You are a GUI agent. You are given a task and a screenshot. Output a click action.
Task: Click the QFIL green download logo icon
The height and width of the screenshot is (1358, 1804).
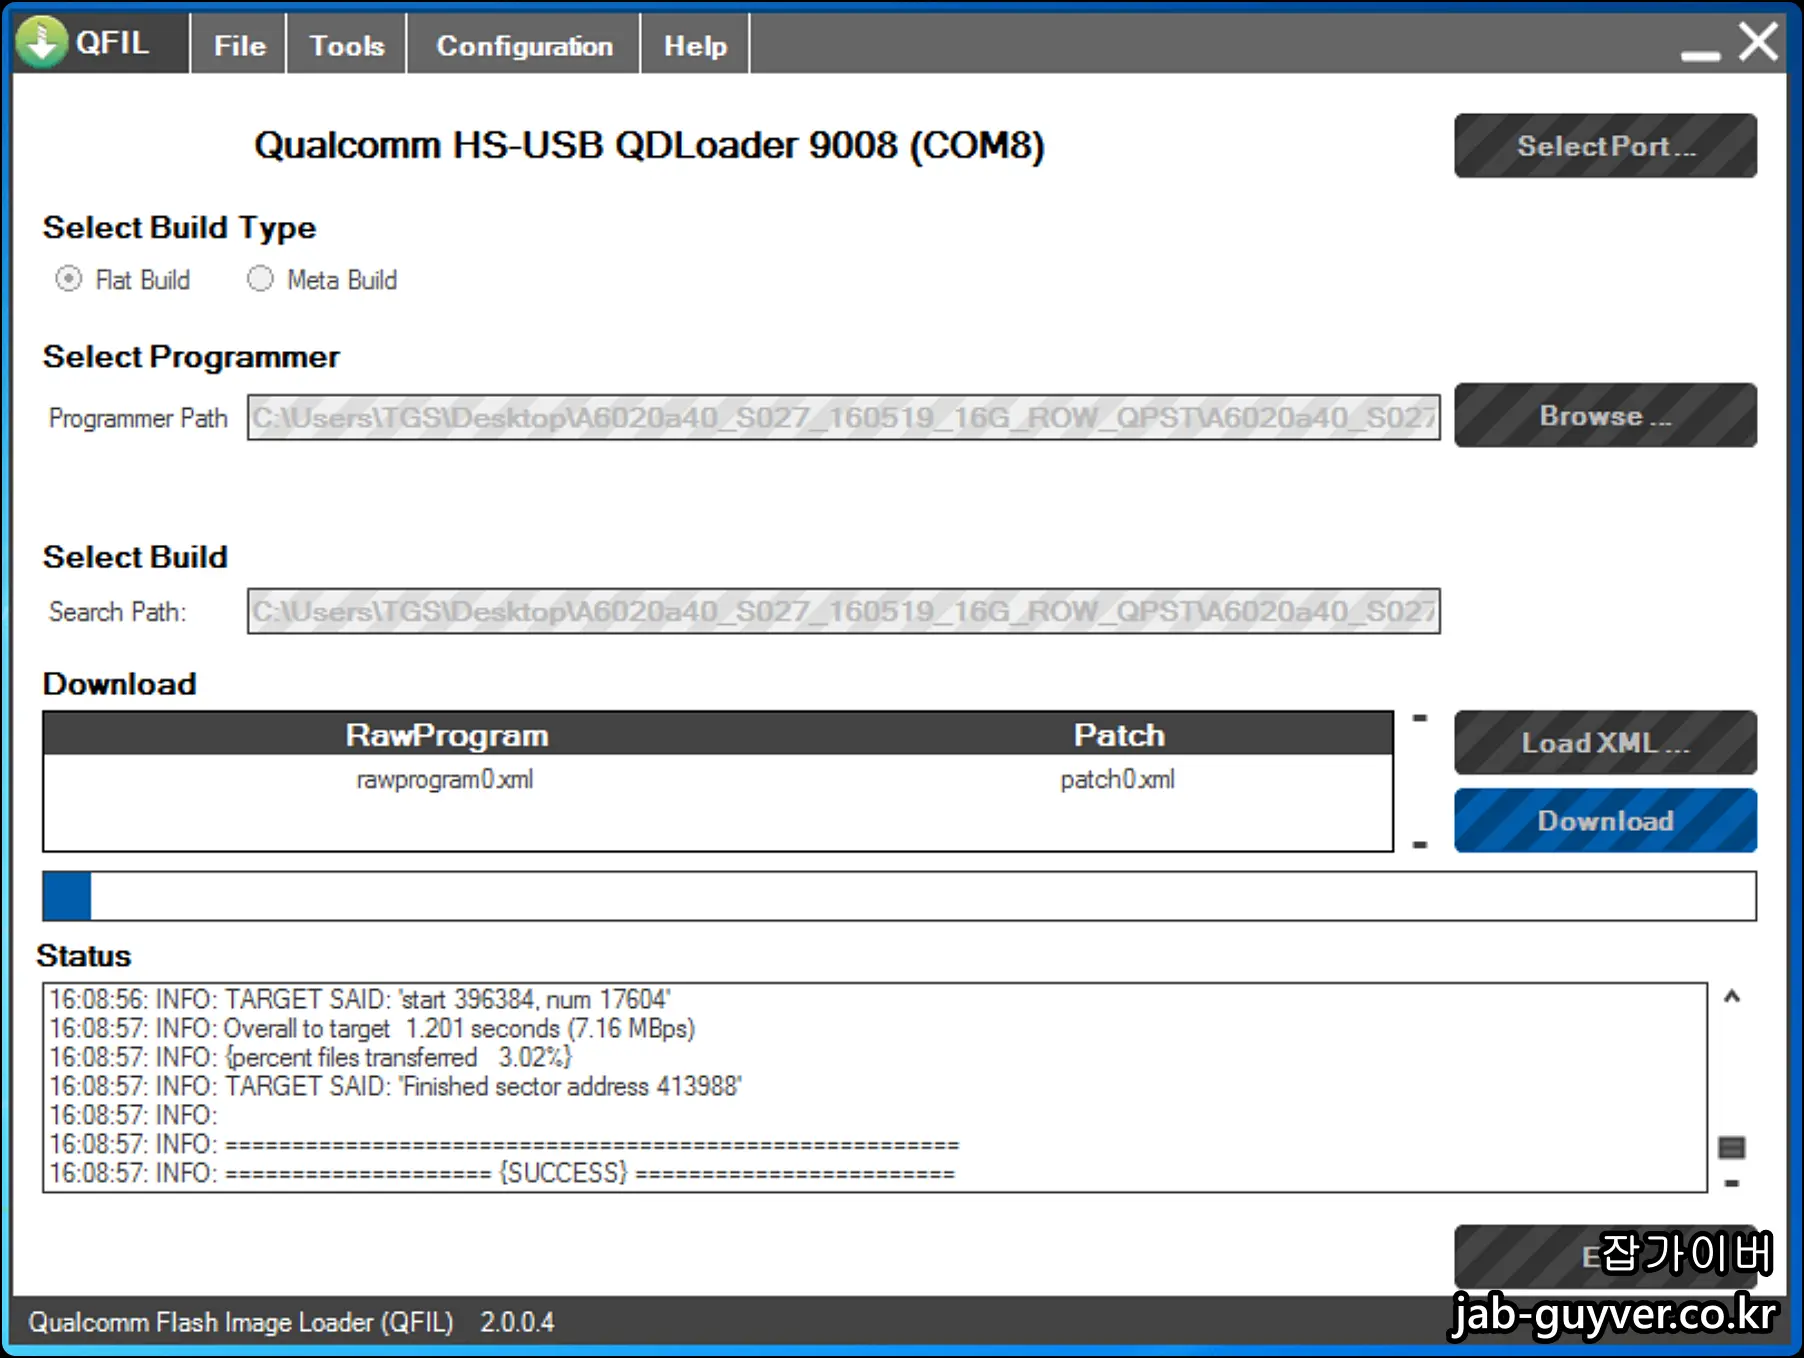pyautogui.click(x=42, y=42)
